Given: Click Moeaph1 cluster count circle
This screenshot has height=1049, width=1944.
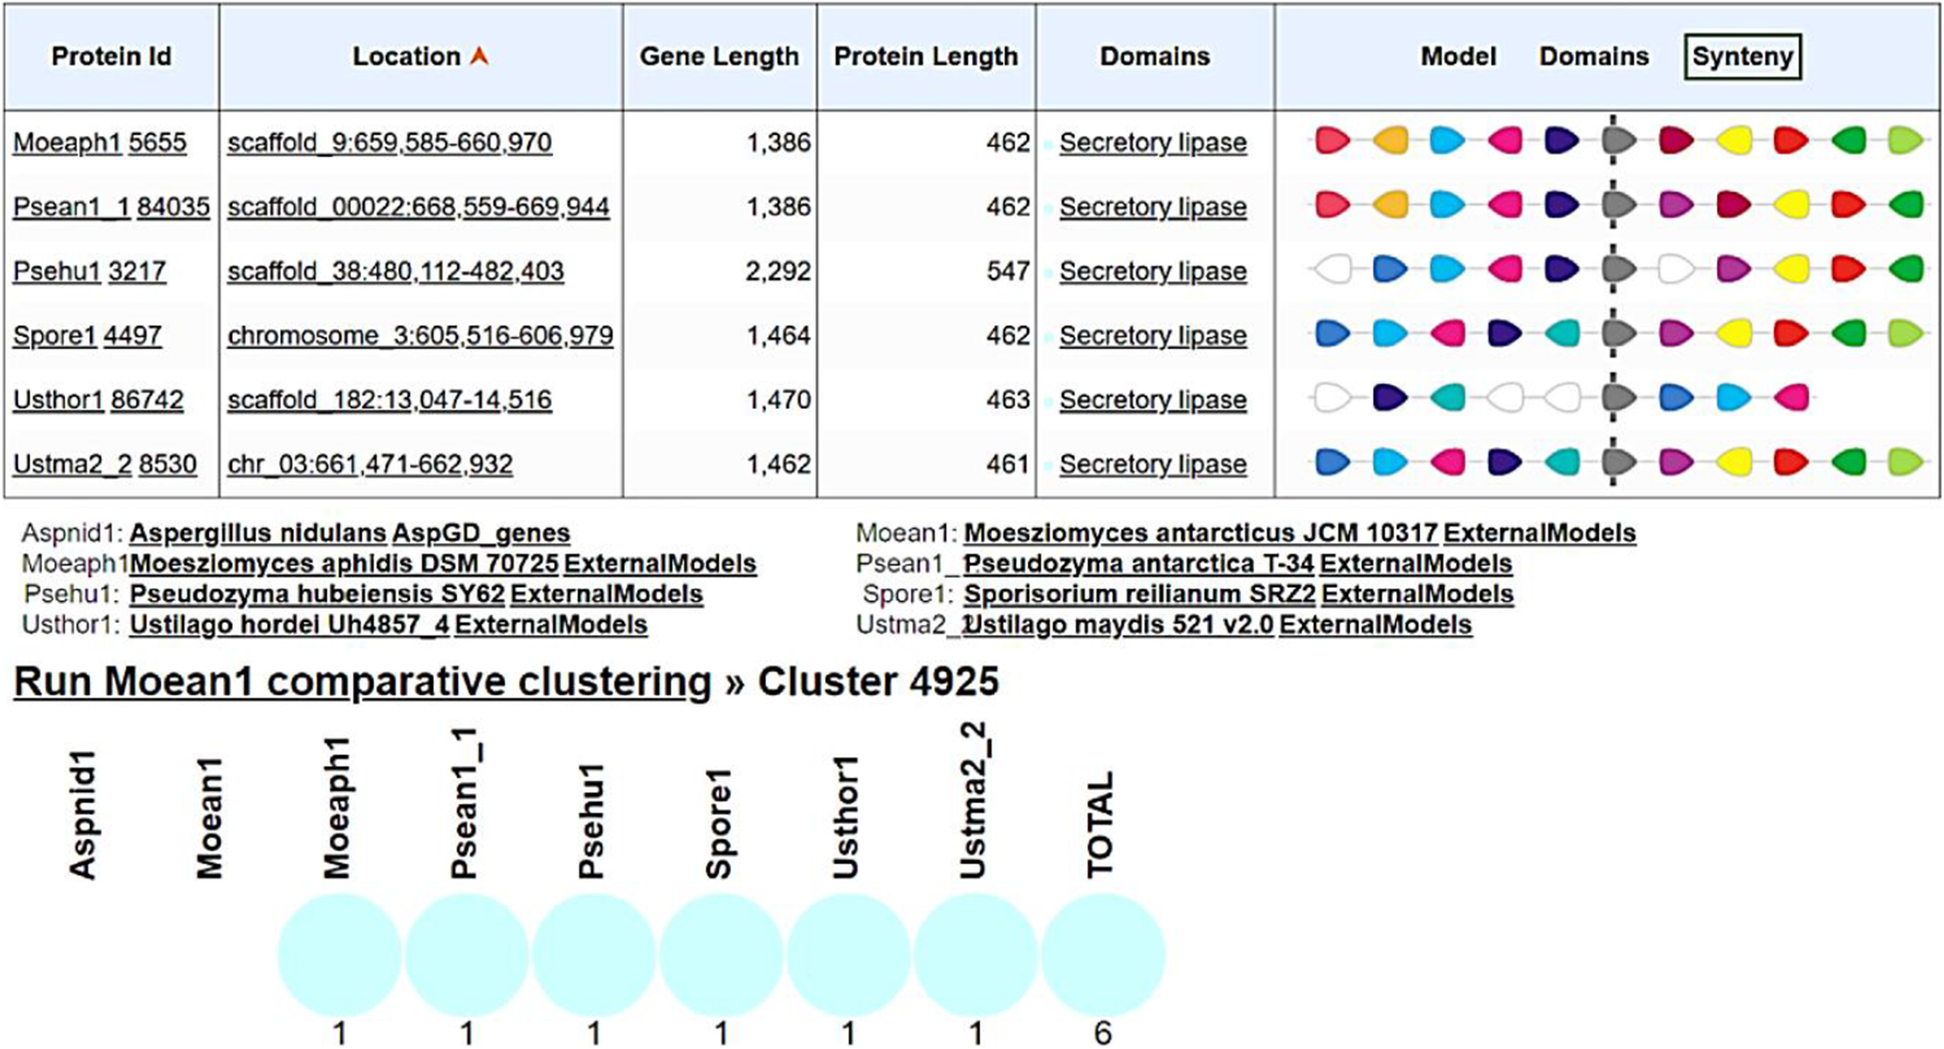Looking at the screenshot, I should tap(339, 955).
